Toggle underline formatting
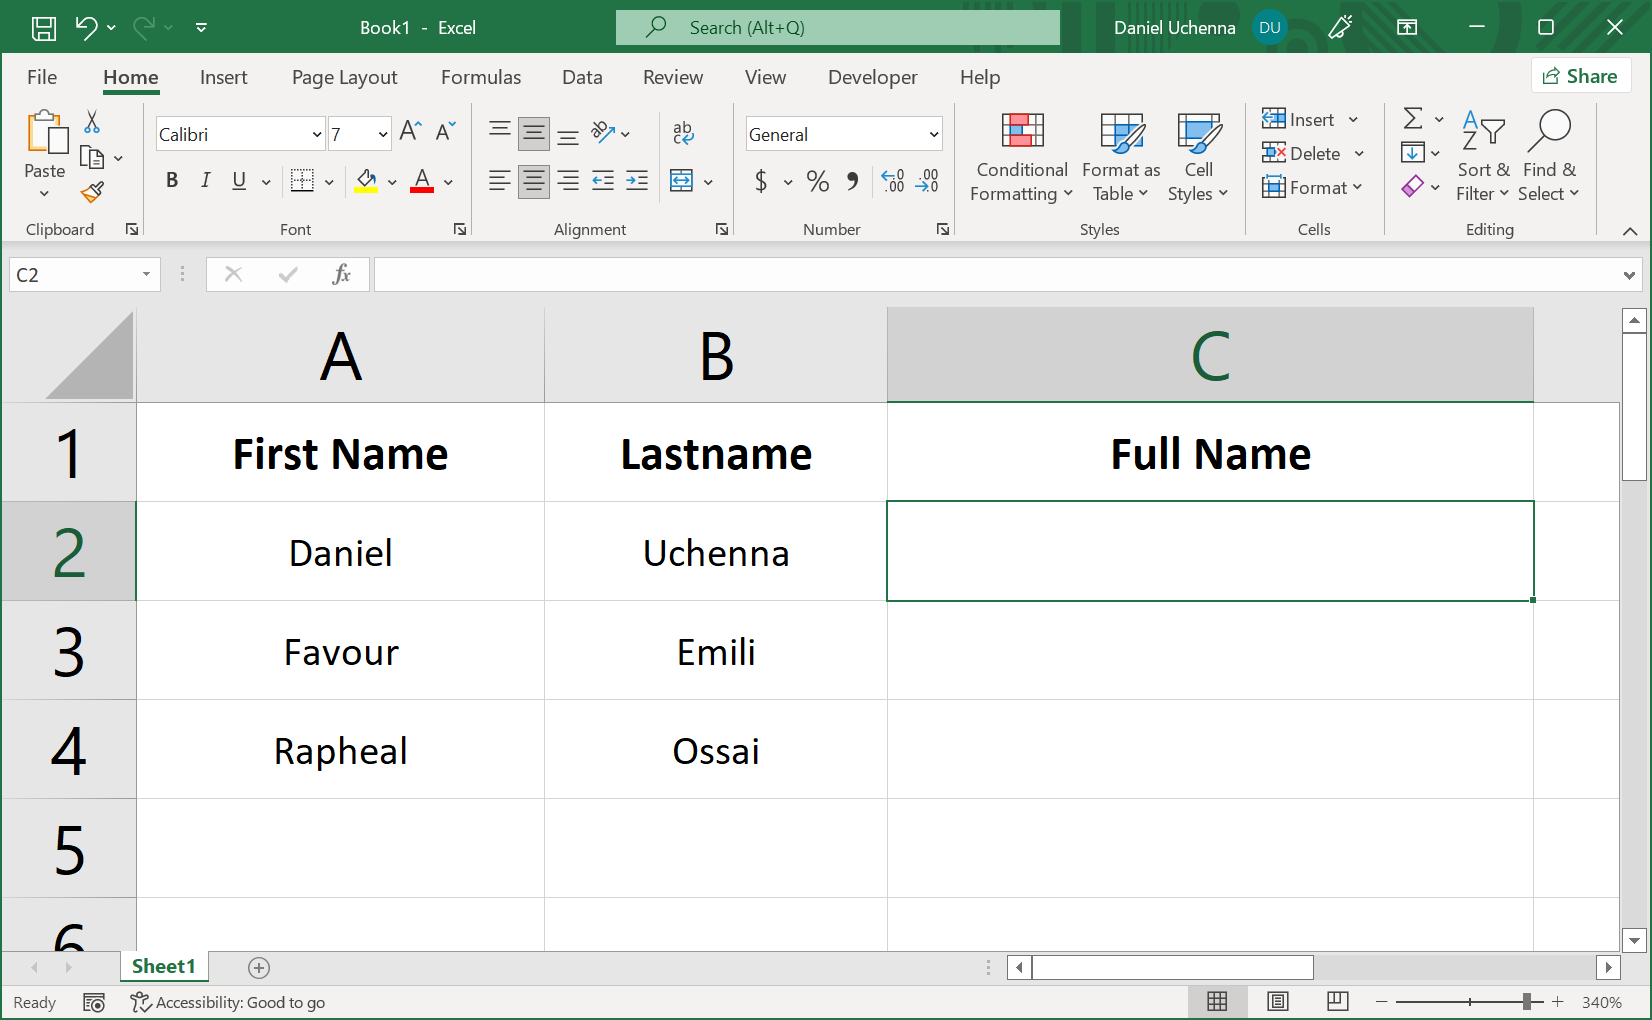 237,181
